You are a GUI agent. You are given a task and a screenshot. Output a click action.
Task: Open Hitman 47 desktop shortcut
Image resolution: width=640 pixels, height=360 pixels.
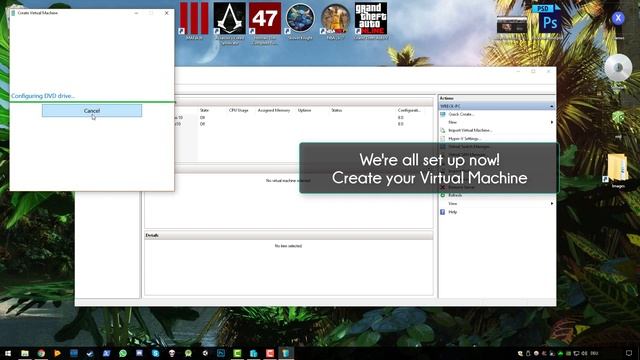pos(265,22)
